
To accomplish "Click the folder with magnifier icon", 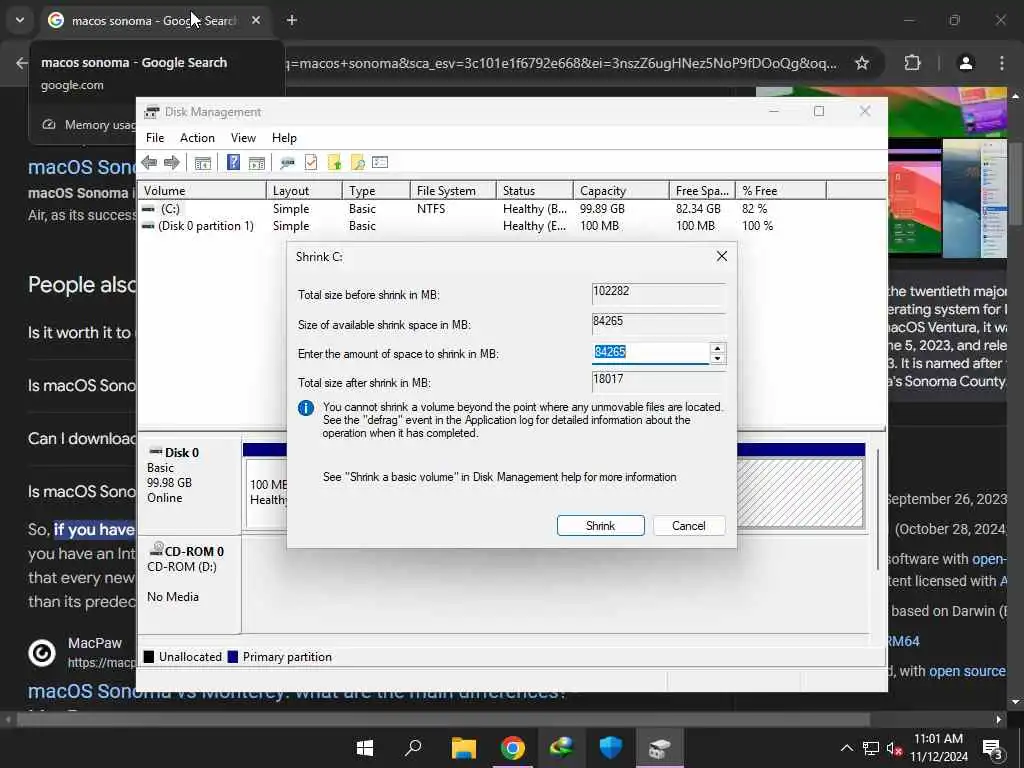I will [x=357, y=162].
